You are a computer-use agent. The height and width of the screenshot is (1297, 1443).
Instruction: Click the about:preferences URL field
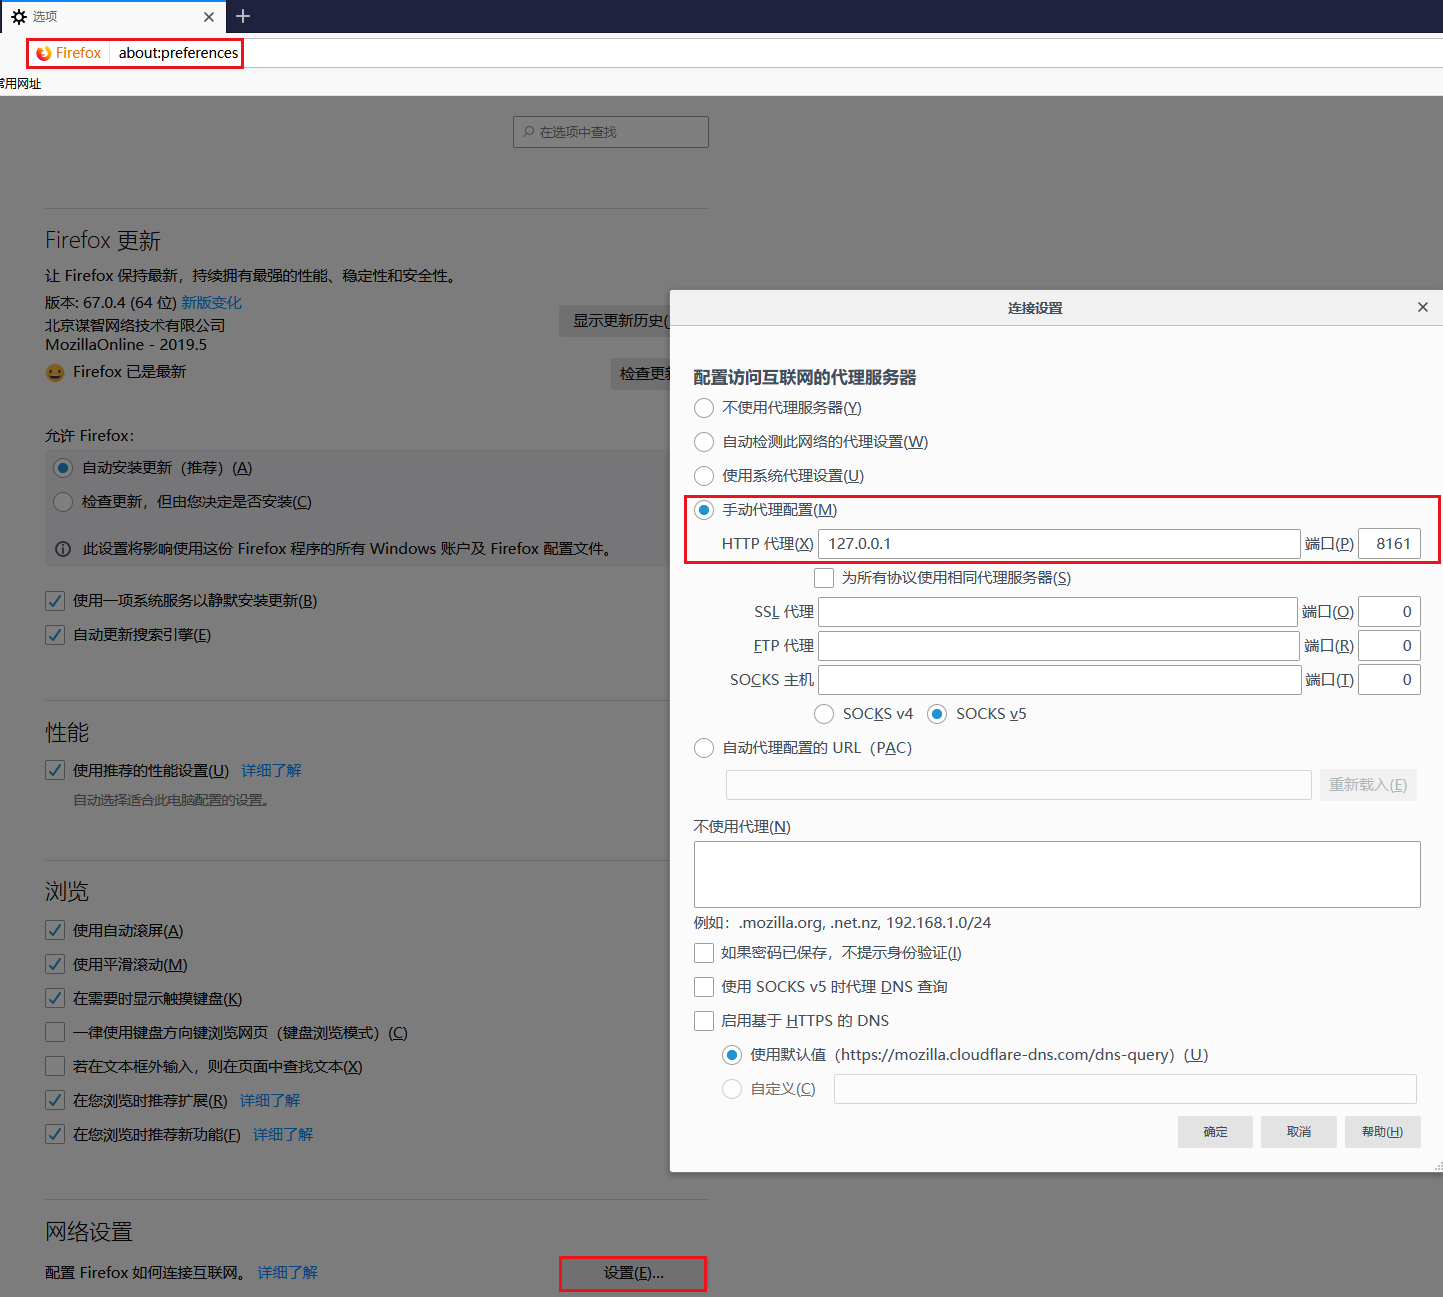pos(179,53)
